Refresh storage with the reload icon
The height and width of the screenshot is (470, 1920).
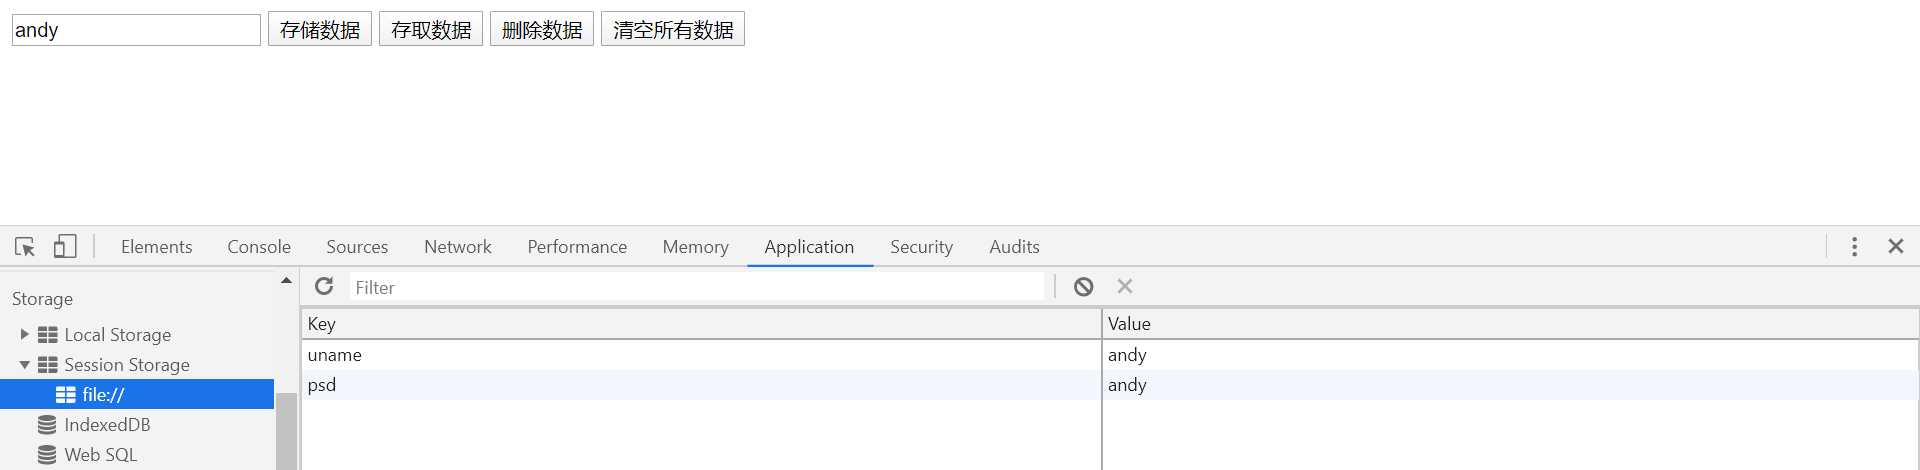(324, 287)
